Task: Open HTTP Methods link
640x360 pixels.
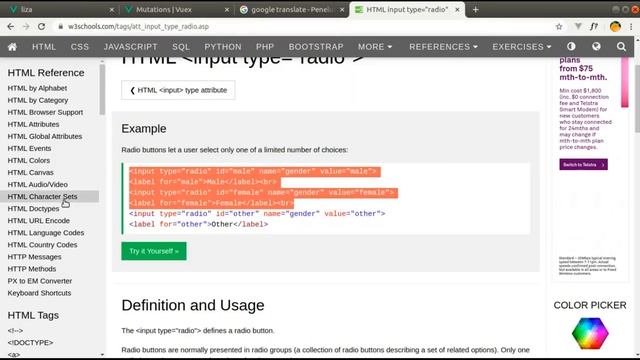Action: 31,269
